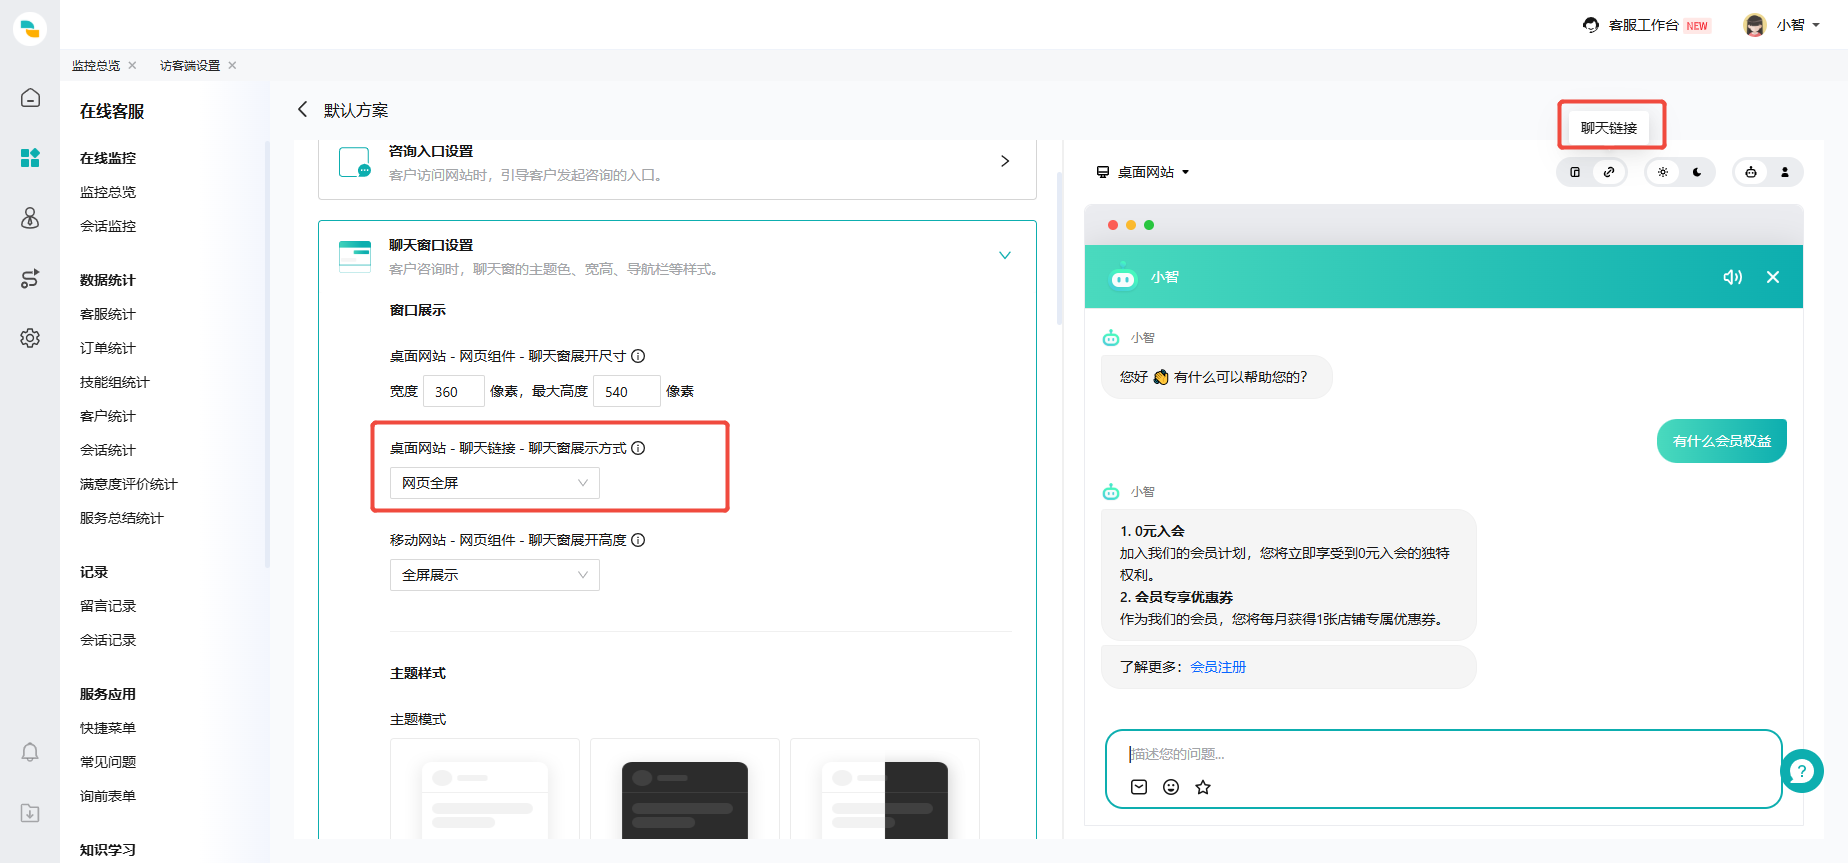Screen dimensions: 1848x863
Task: Collapse the 聊天窗口设置 section
Action: coord(1005,255)
